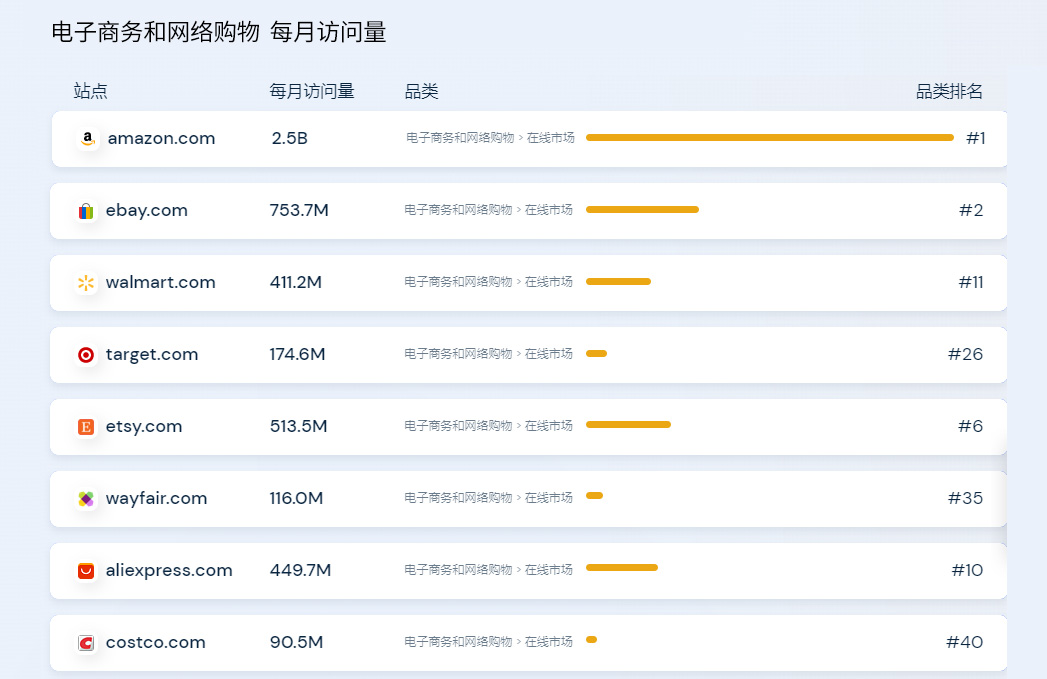The width and height of the screenshot is (1047, 679).
Task: Click the AliExpress red icon
Action: click(86, 571)
